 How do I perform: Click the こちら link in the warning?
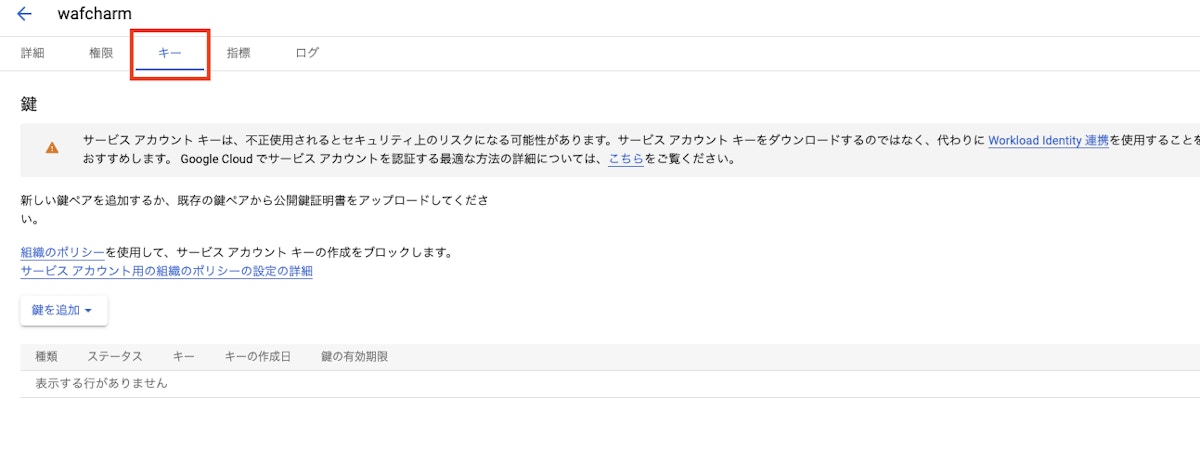pos(625,159)
